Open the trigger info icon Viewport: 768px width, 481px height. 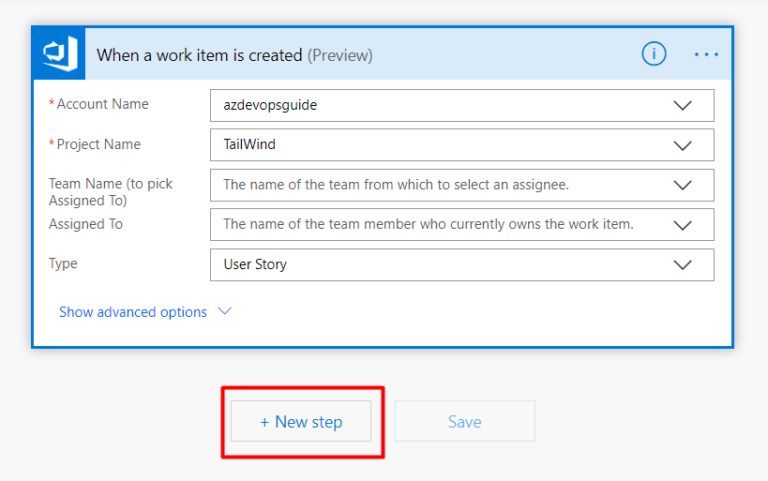pos(654,55)
